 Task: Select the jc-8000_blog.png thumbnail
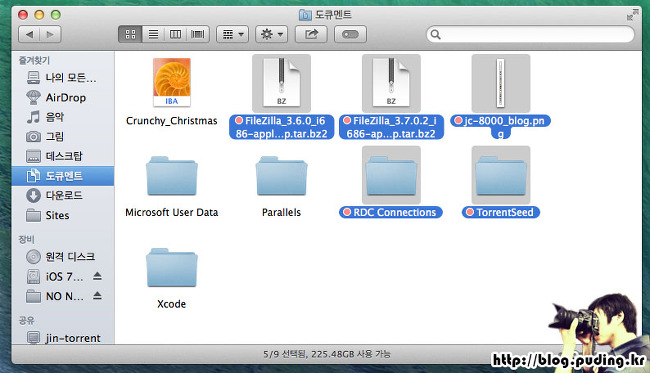pos(501,83)
